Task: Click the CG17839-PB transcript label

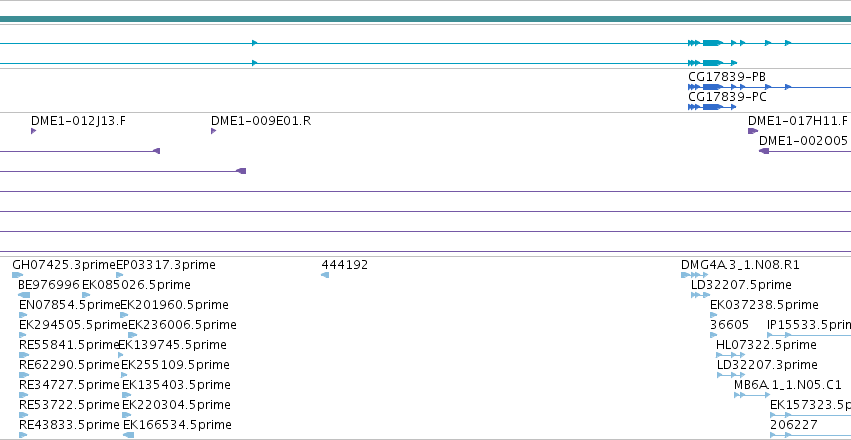Action: tap(727, 76)
